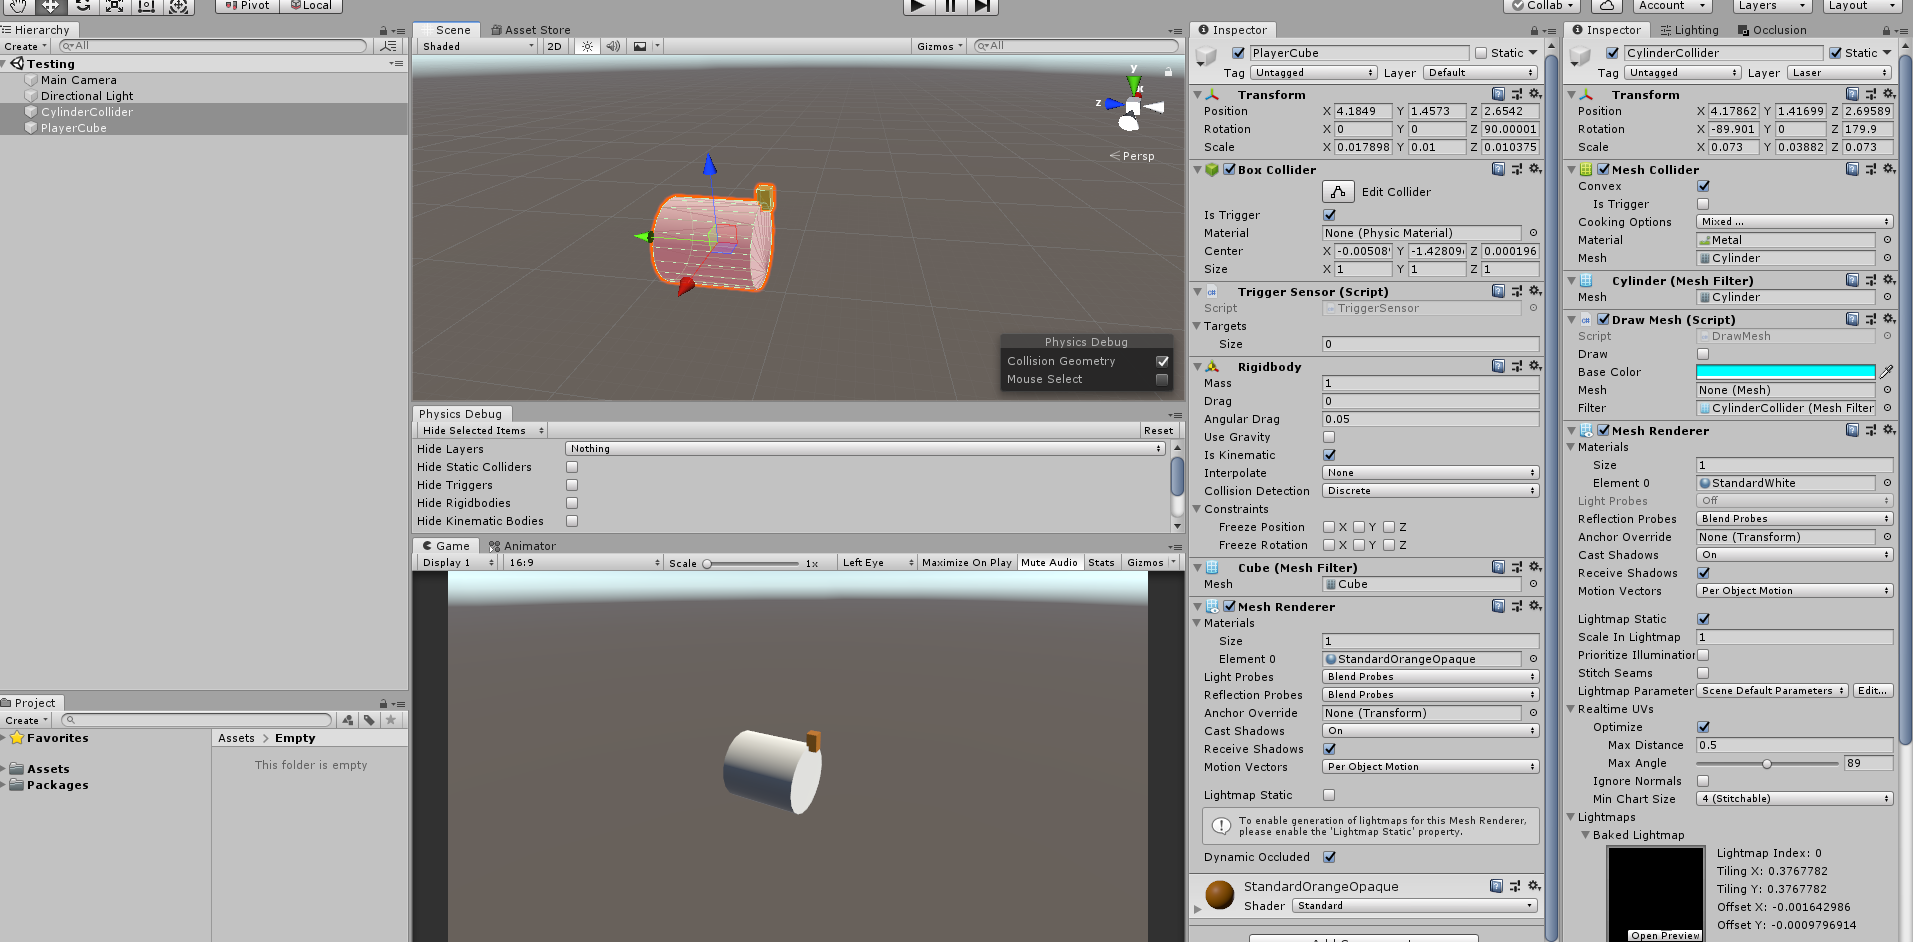Open Rigidbody Collision Detection dropdown
This screenshot has width=1913, height=942.
tap(1431, 491)
